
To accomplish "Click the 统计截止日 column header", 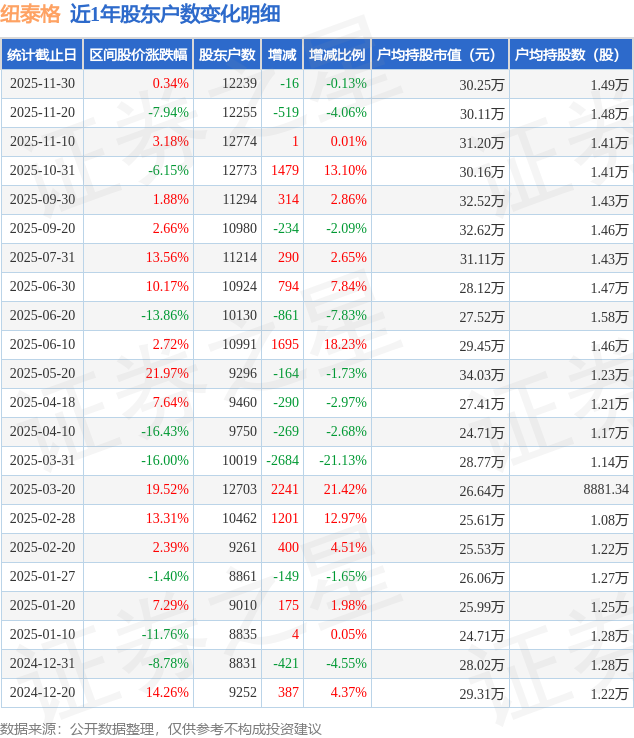I will [41, 55].
